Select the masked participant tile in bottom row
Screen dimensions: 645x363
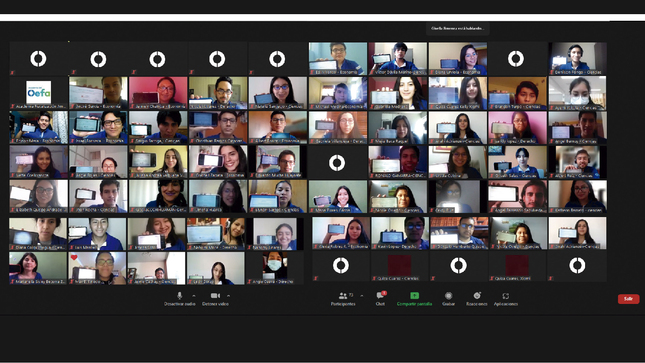click(275, 268)
